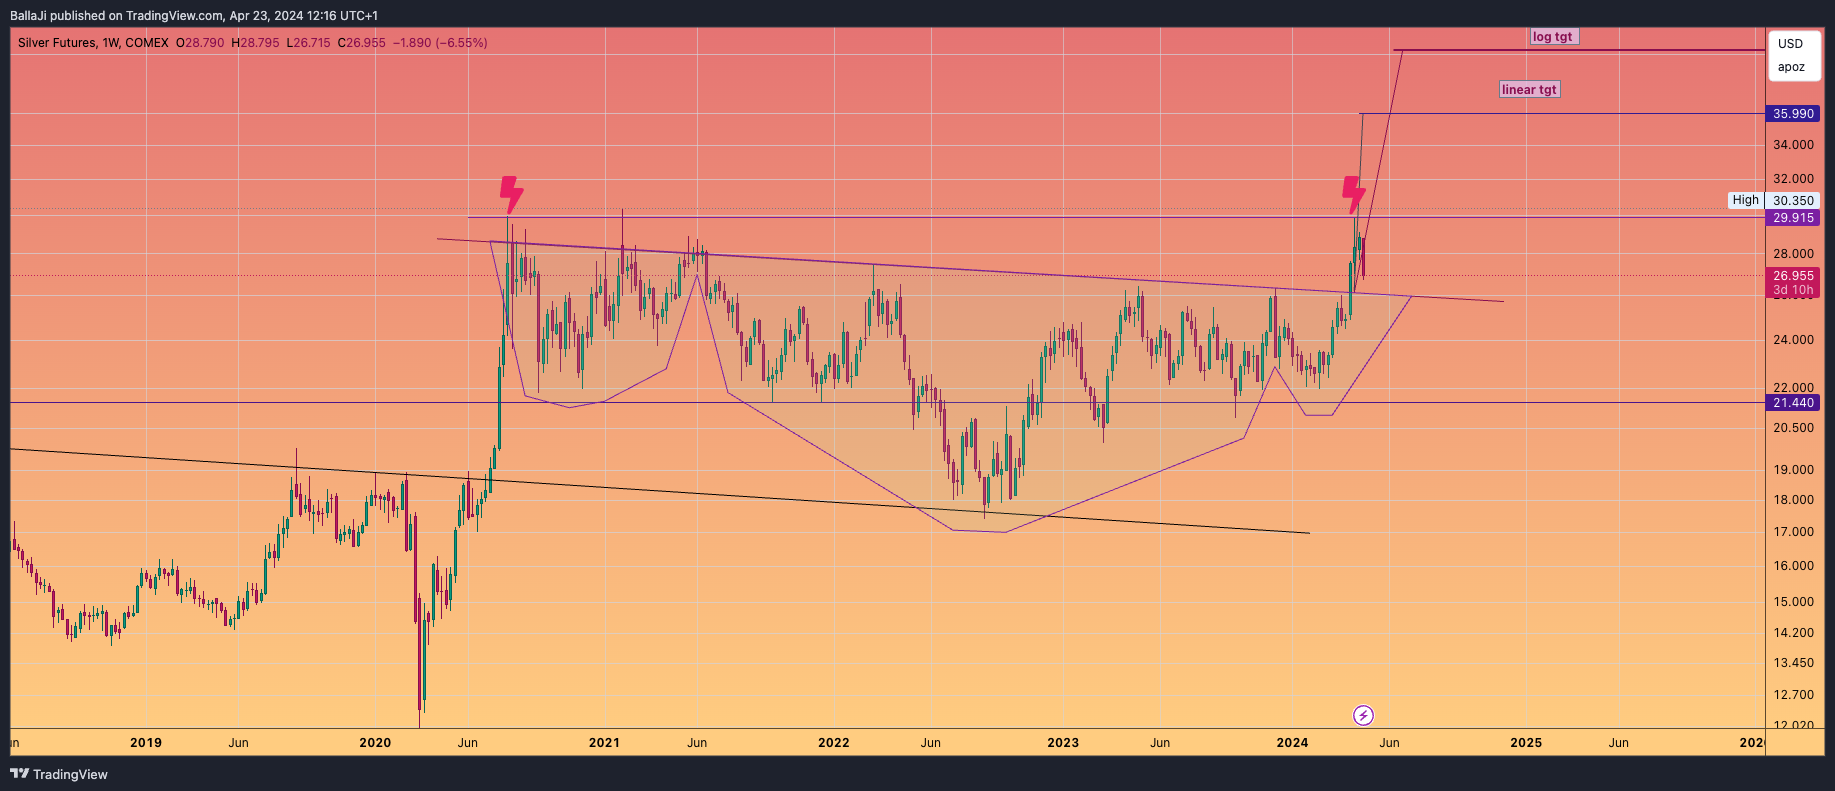The image size is (1835, 791).
Task: Click the 20.500 price axis label
Action: pyautogui.click(x=1793, y=428)
